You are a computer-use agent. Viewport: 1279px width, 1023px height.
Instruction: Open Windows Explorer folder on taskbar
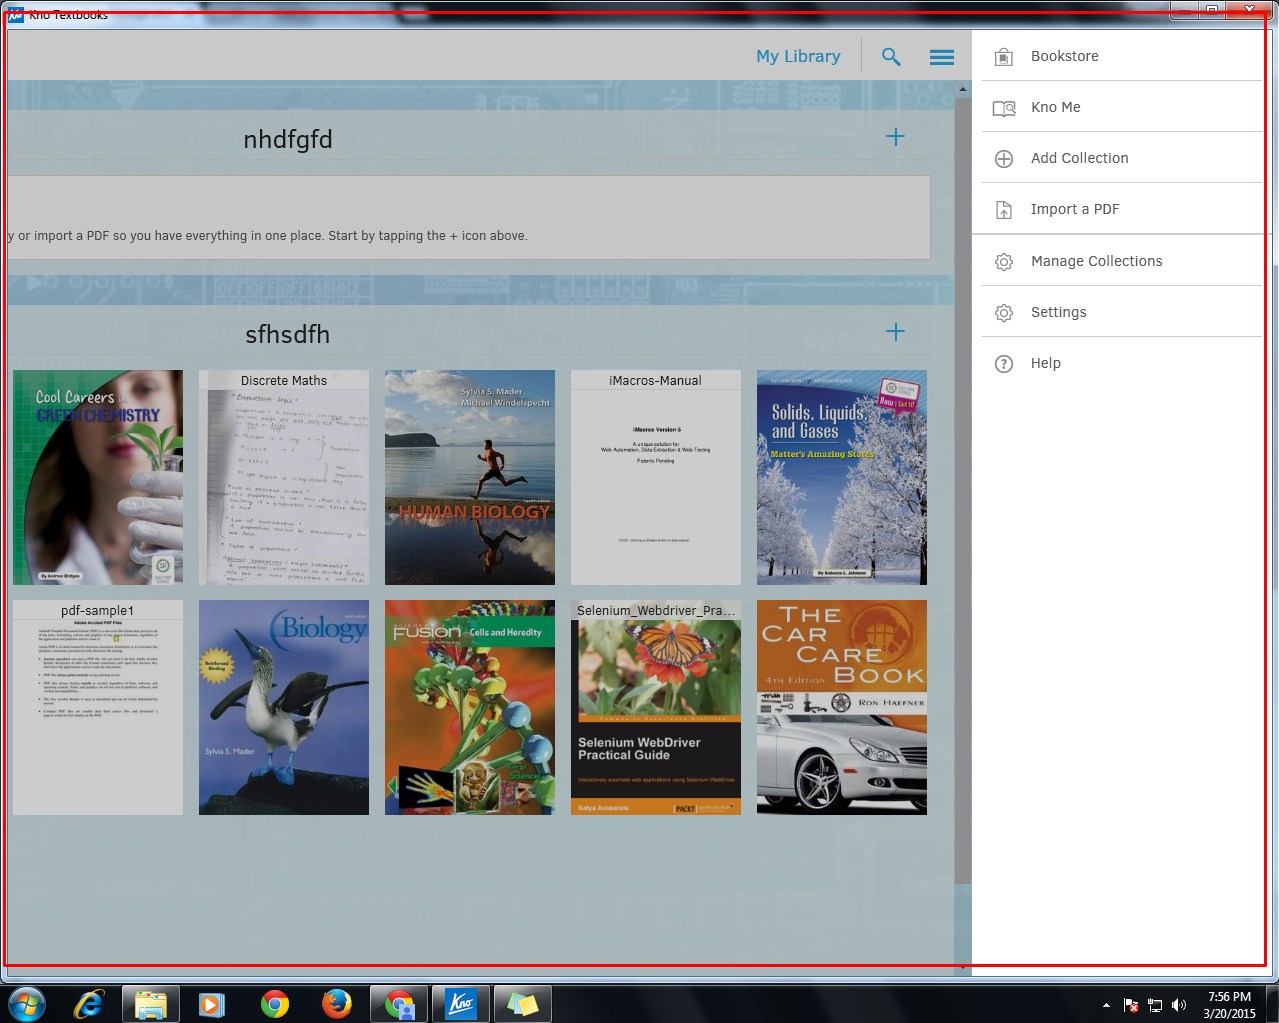tap(151, 1004)
